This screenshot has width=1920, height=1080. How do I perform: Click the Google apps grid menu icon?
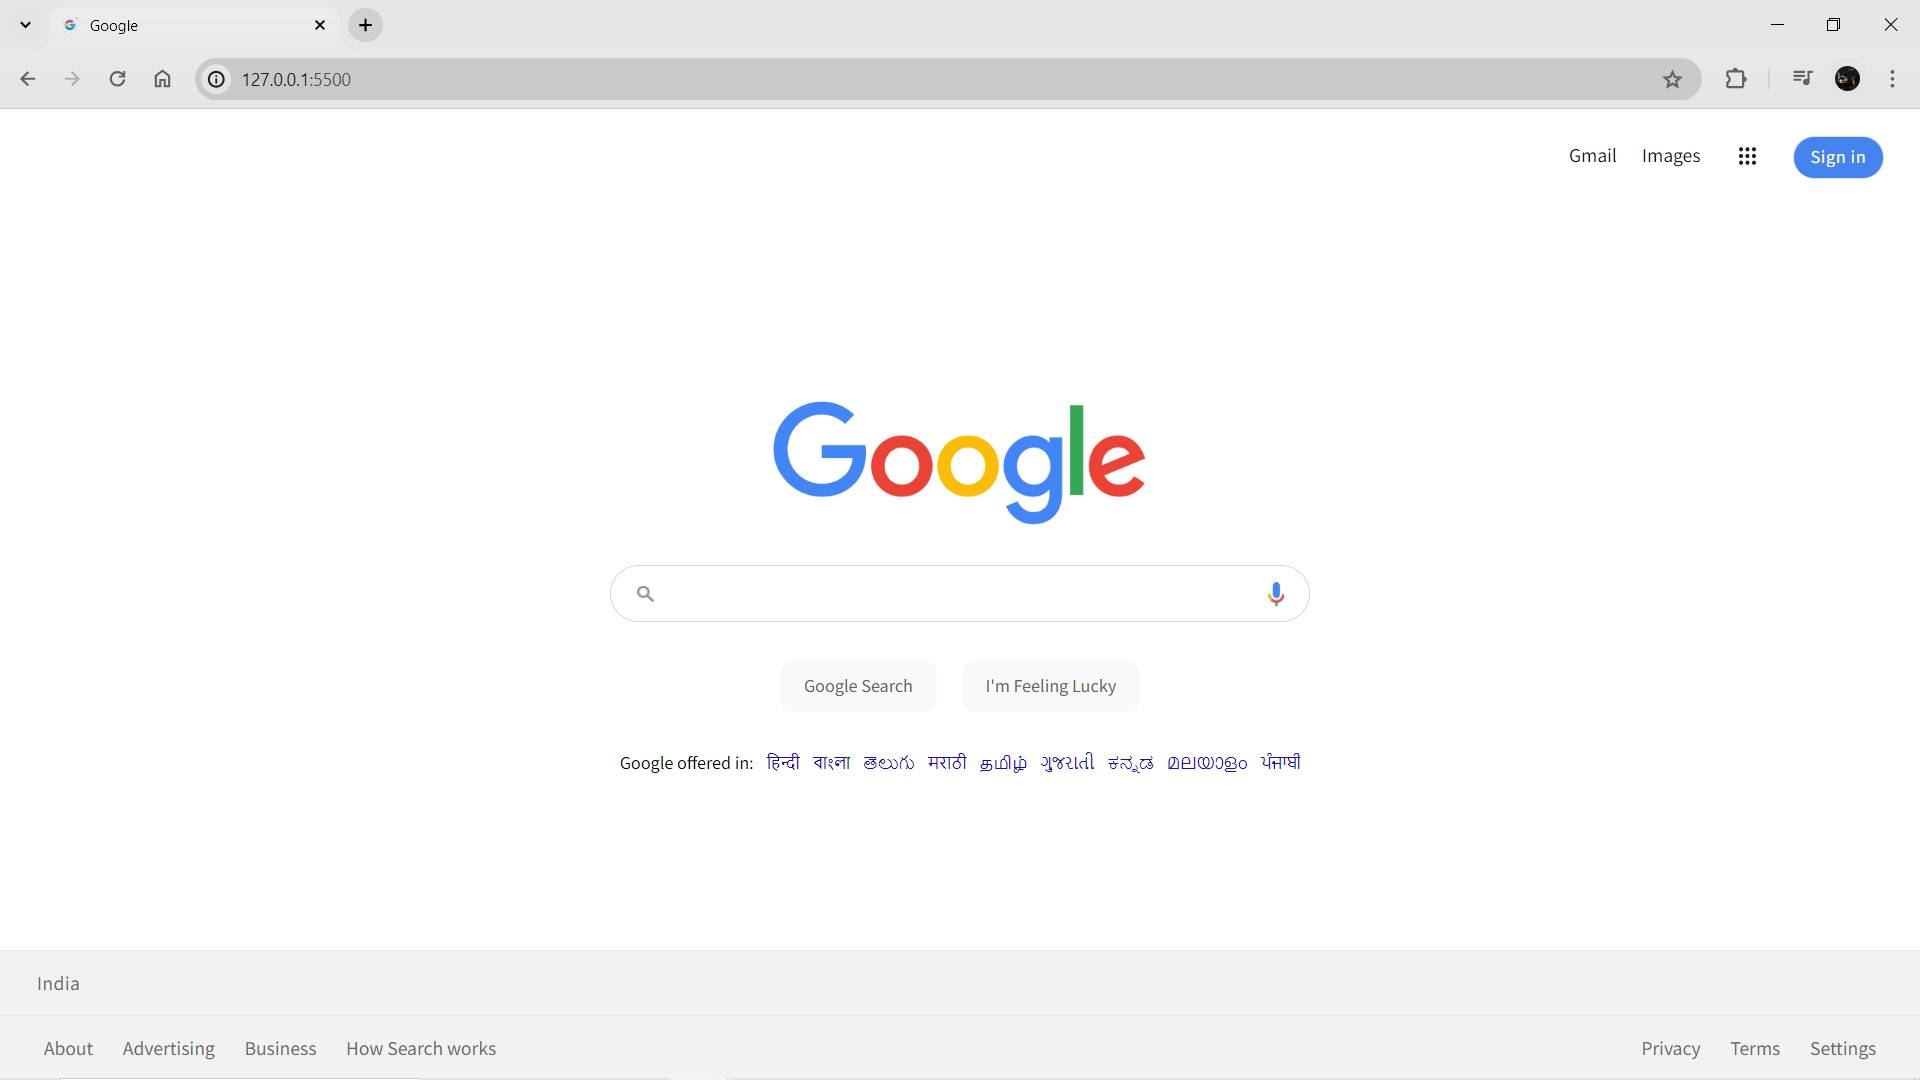pos(1747,156)
